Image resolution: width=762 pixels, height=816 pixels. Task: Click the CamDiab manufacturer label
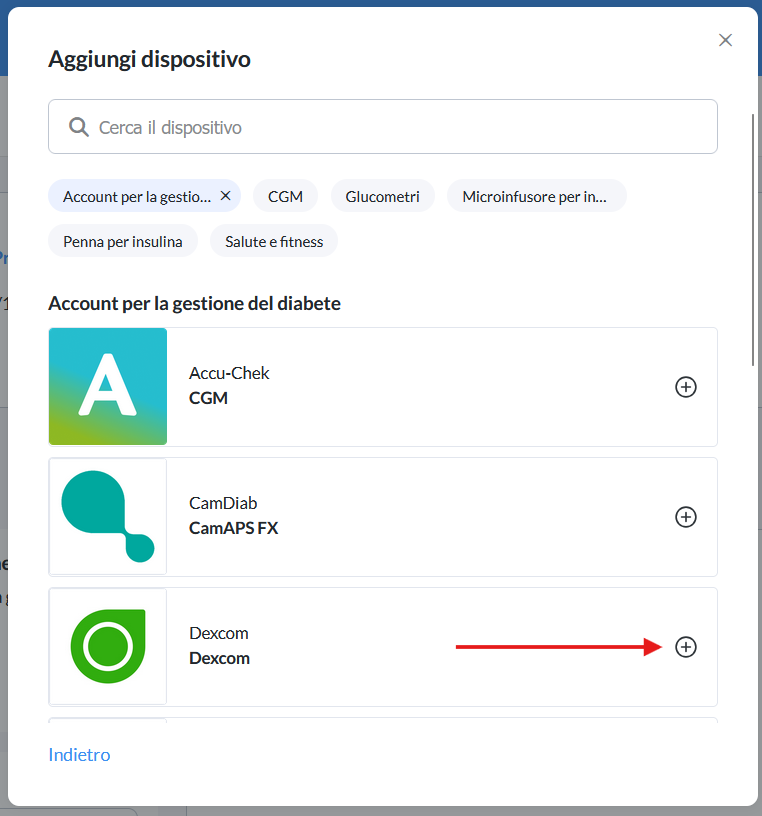coord(223,503)
